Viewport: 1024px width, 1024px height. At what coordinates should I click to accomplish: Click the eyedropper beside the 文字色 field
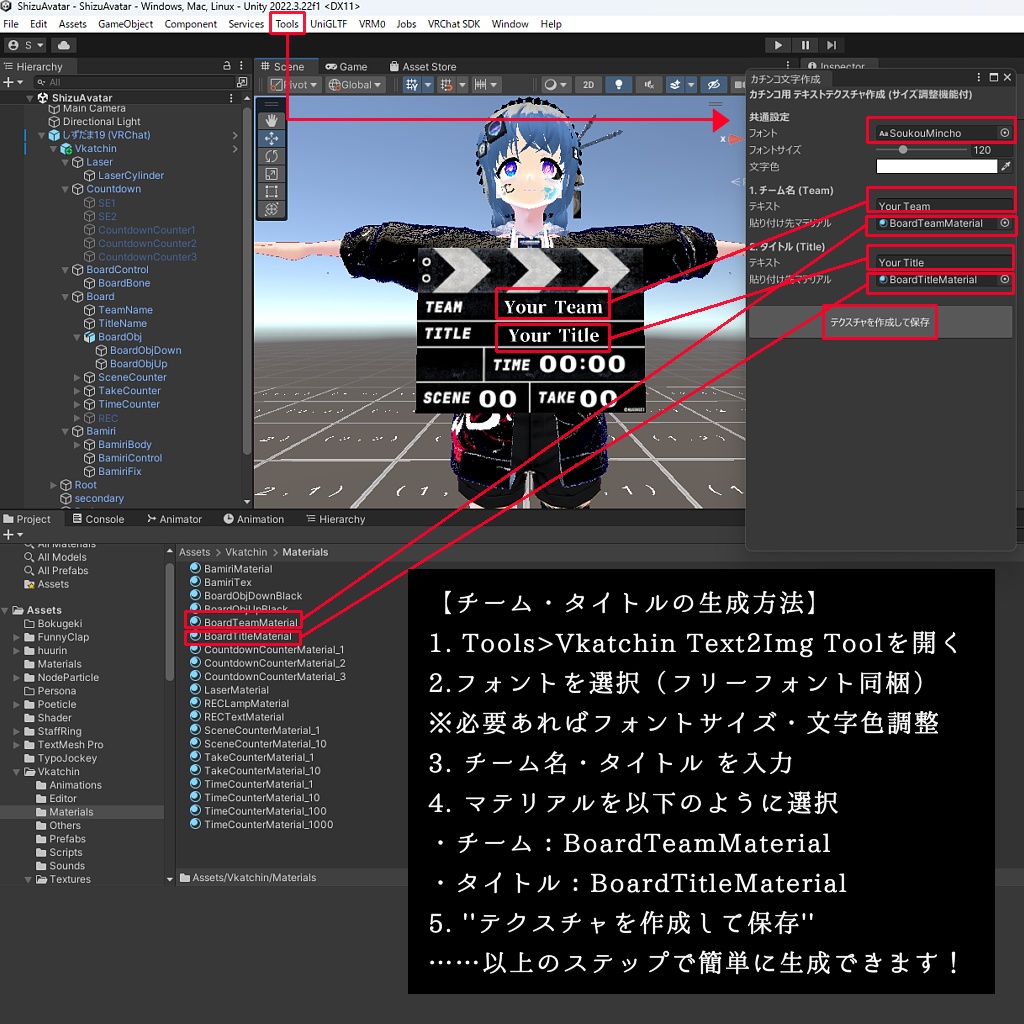(1005, 166)
